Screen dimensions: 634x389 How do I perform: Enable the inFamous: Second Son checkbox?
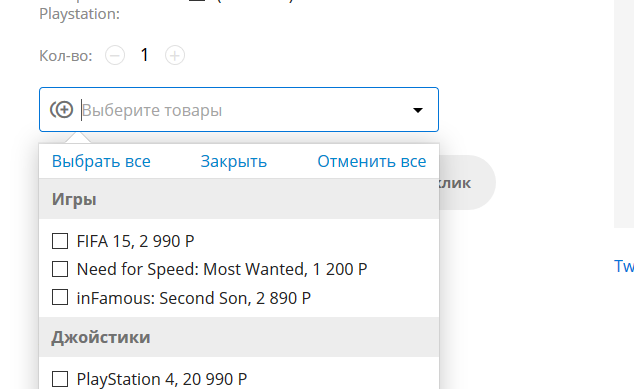(x=60, y=297)
